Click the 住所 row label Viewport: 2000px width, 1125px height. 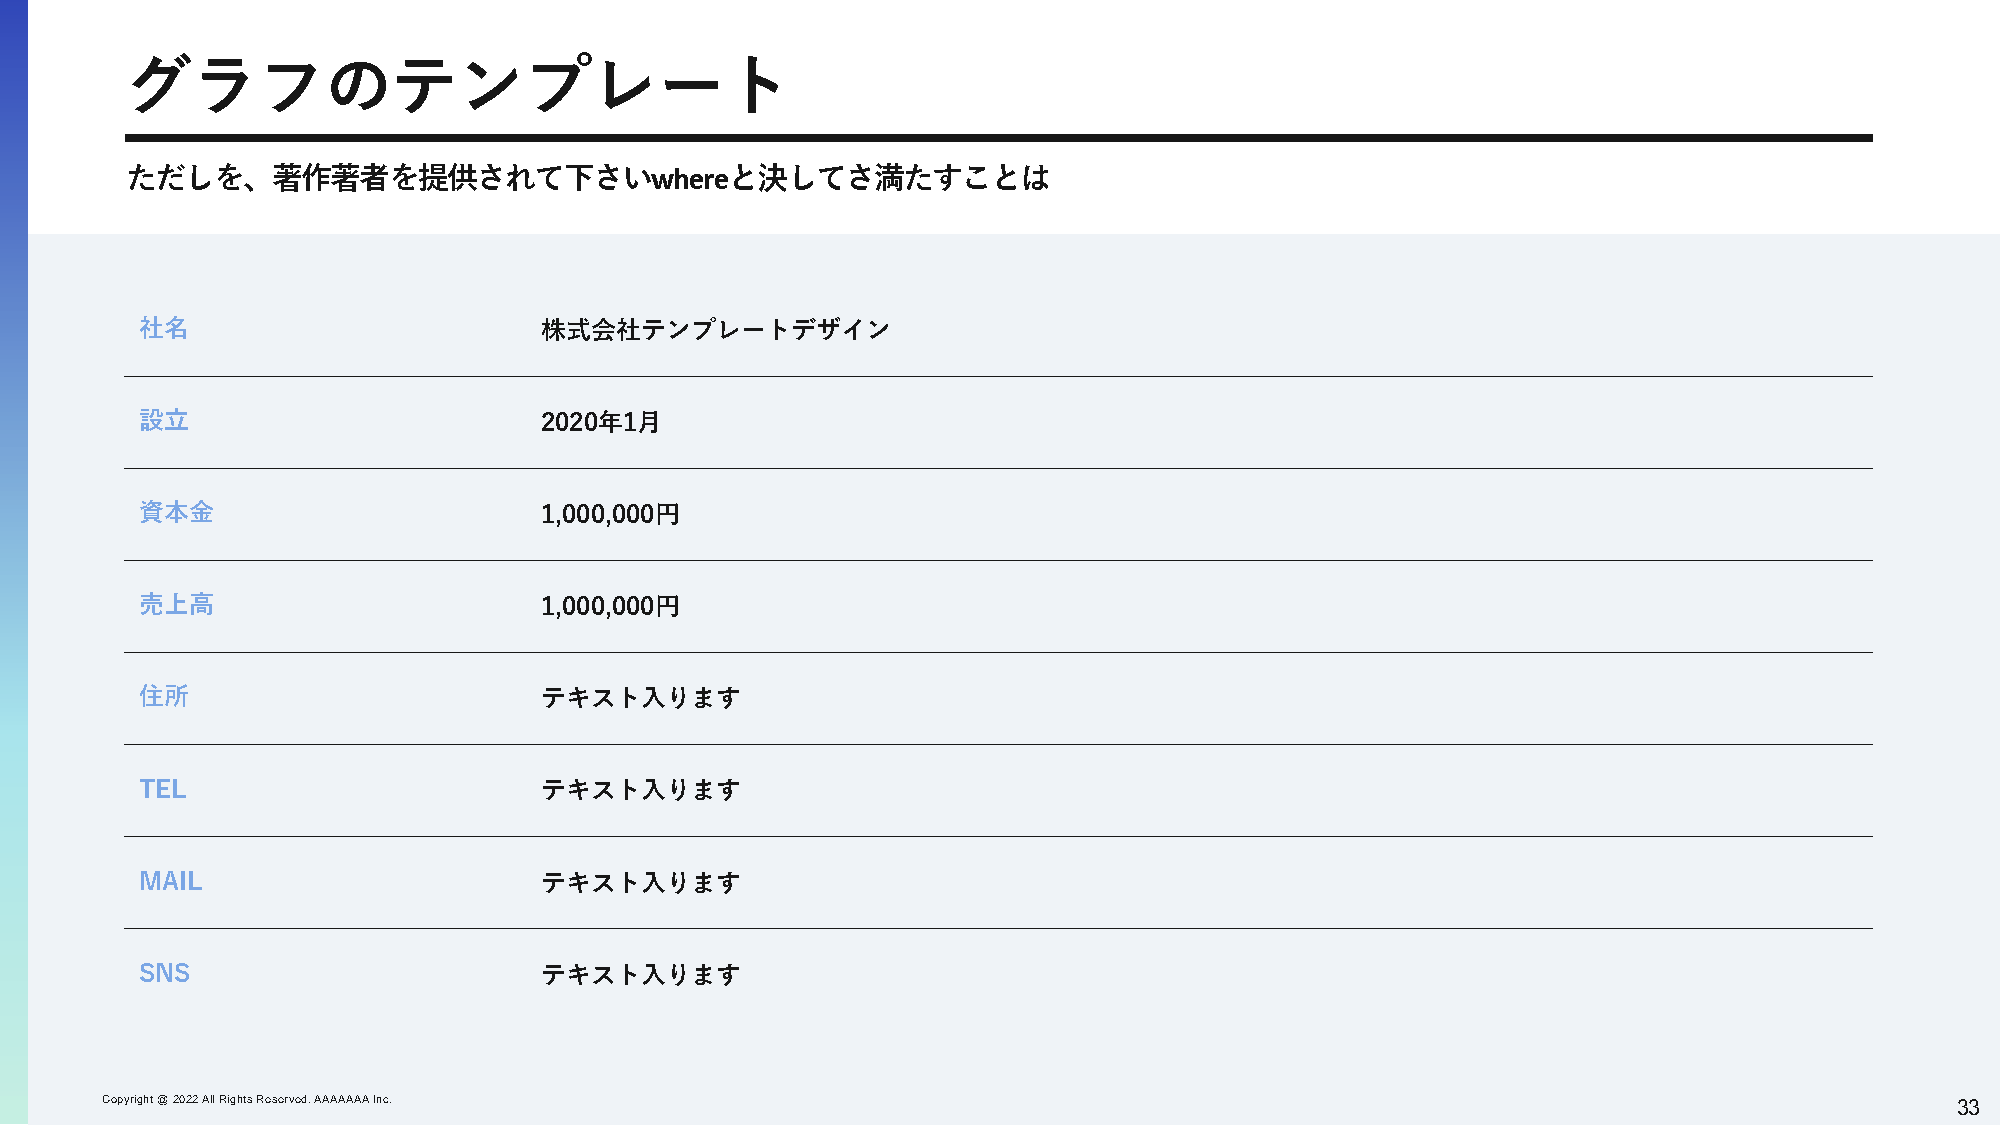tap(164, 696)
